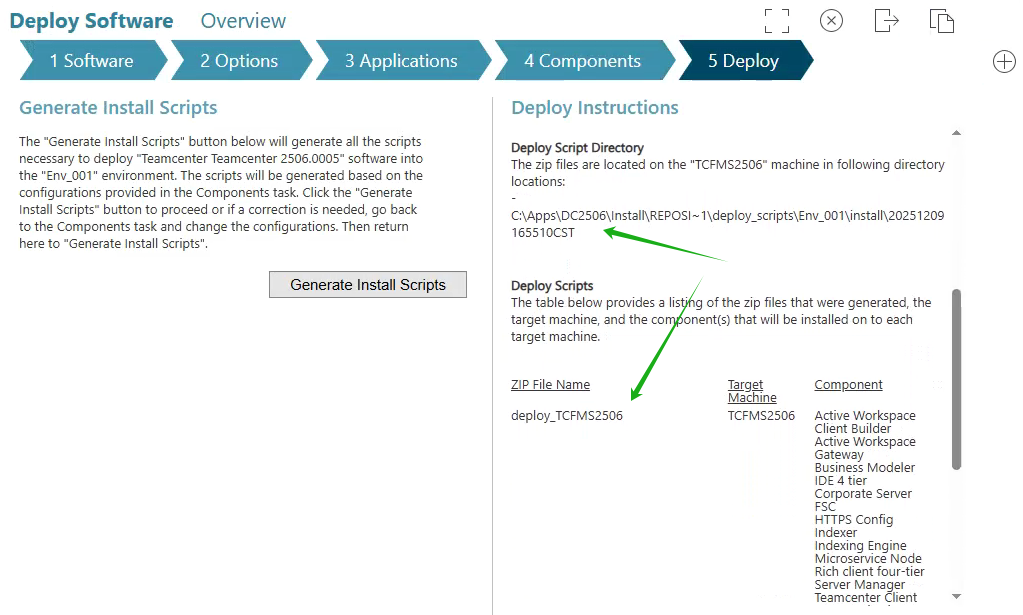Click the copy documents icon
This screenshot has height=615, width=1023.
[x=941, y=21]
